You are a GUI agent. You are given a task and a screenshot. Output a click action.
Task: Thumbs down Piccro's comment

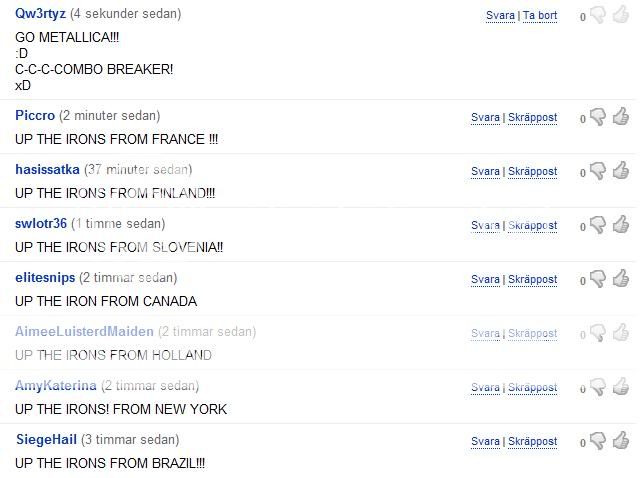point(598,117)
